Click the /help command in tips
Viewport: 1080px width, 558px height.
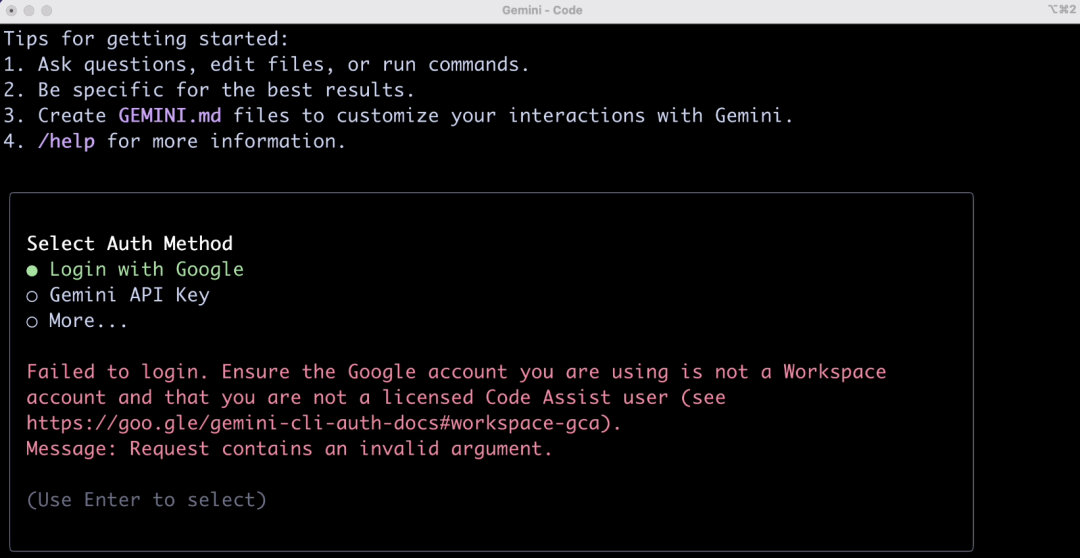[x=66, y=141]
